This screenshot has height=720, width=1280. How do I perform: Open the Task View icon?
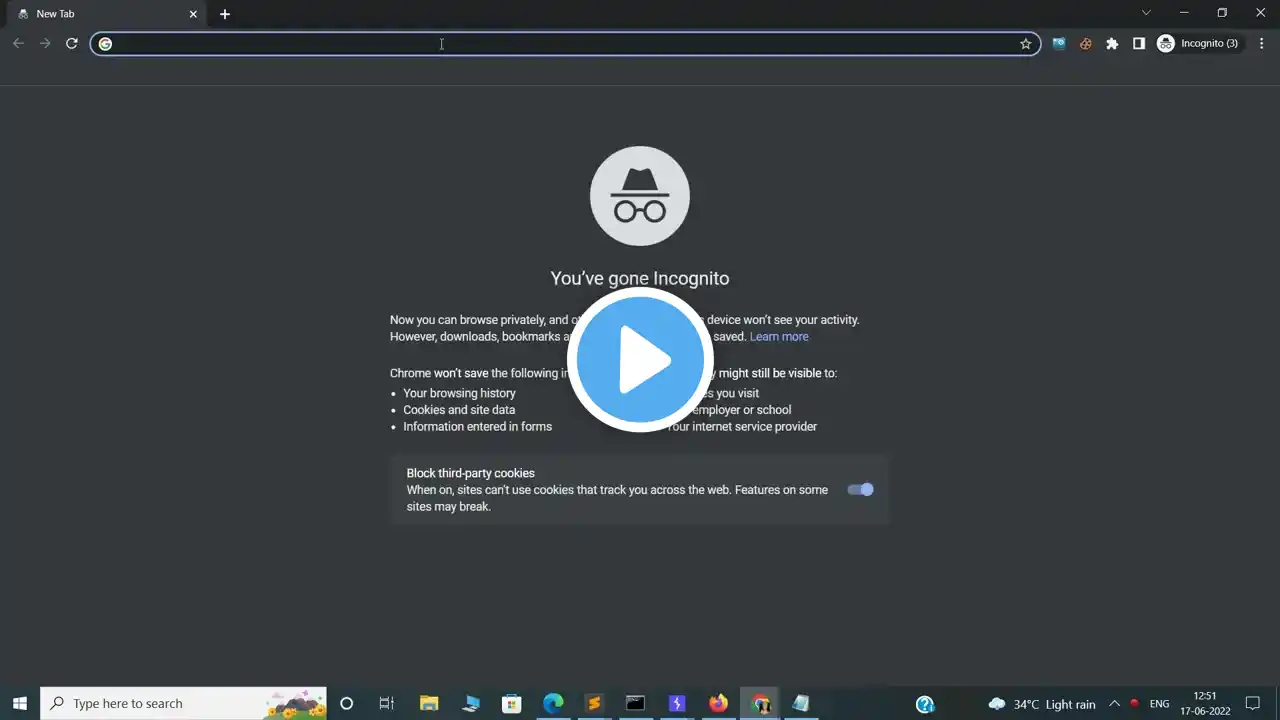coord(387,704)
